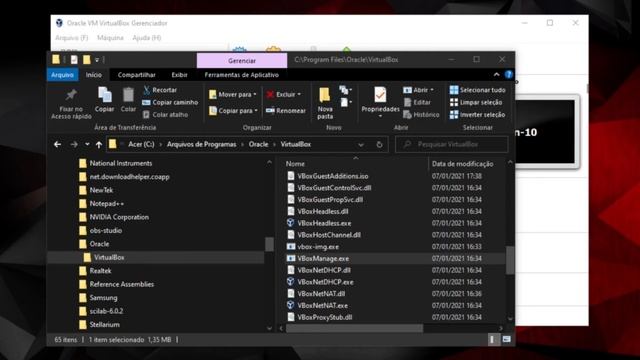Select the Stellarium folder in tree
Image resolution: width=640 pixels, height=360 pixels.
[x=104, y=325]
